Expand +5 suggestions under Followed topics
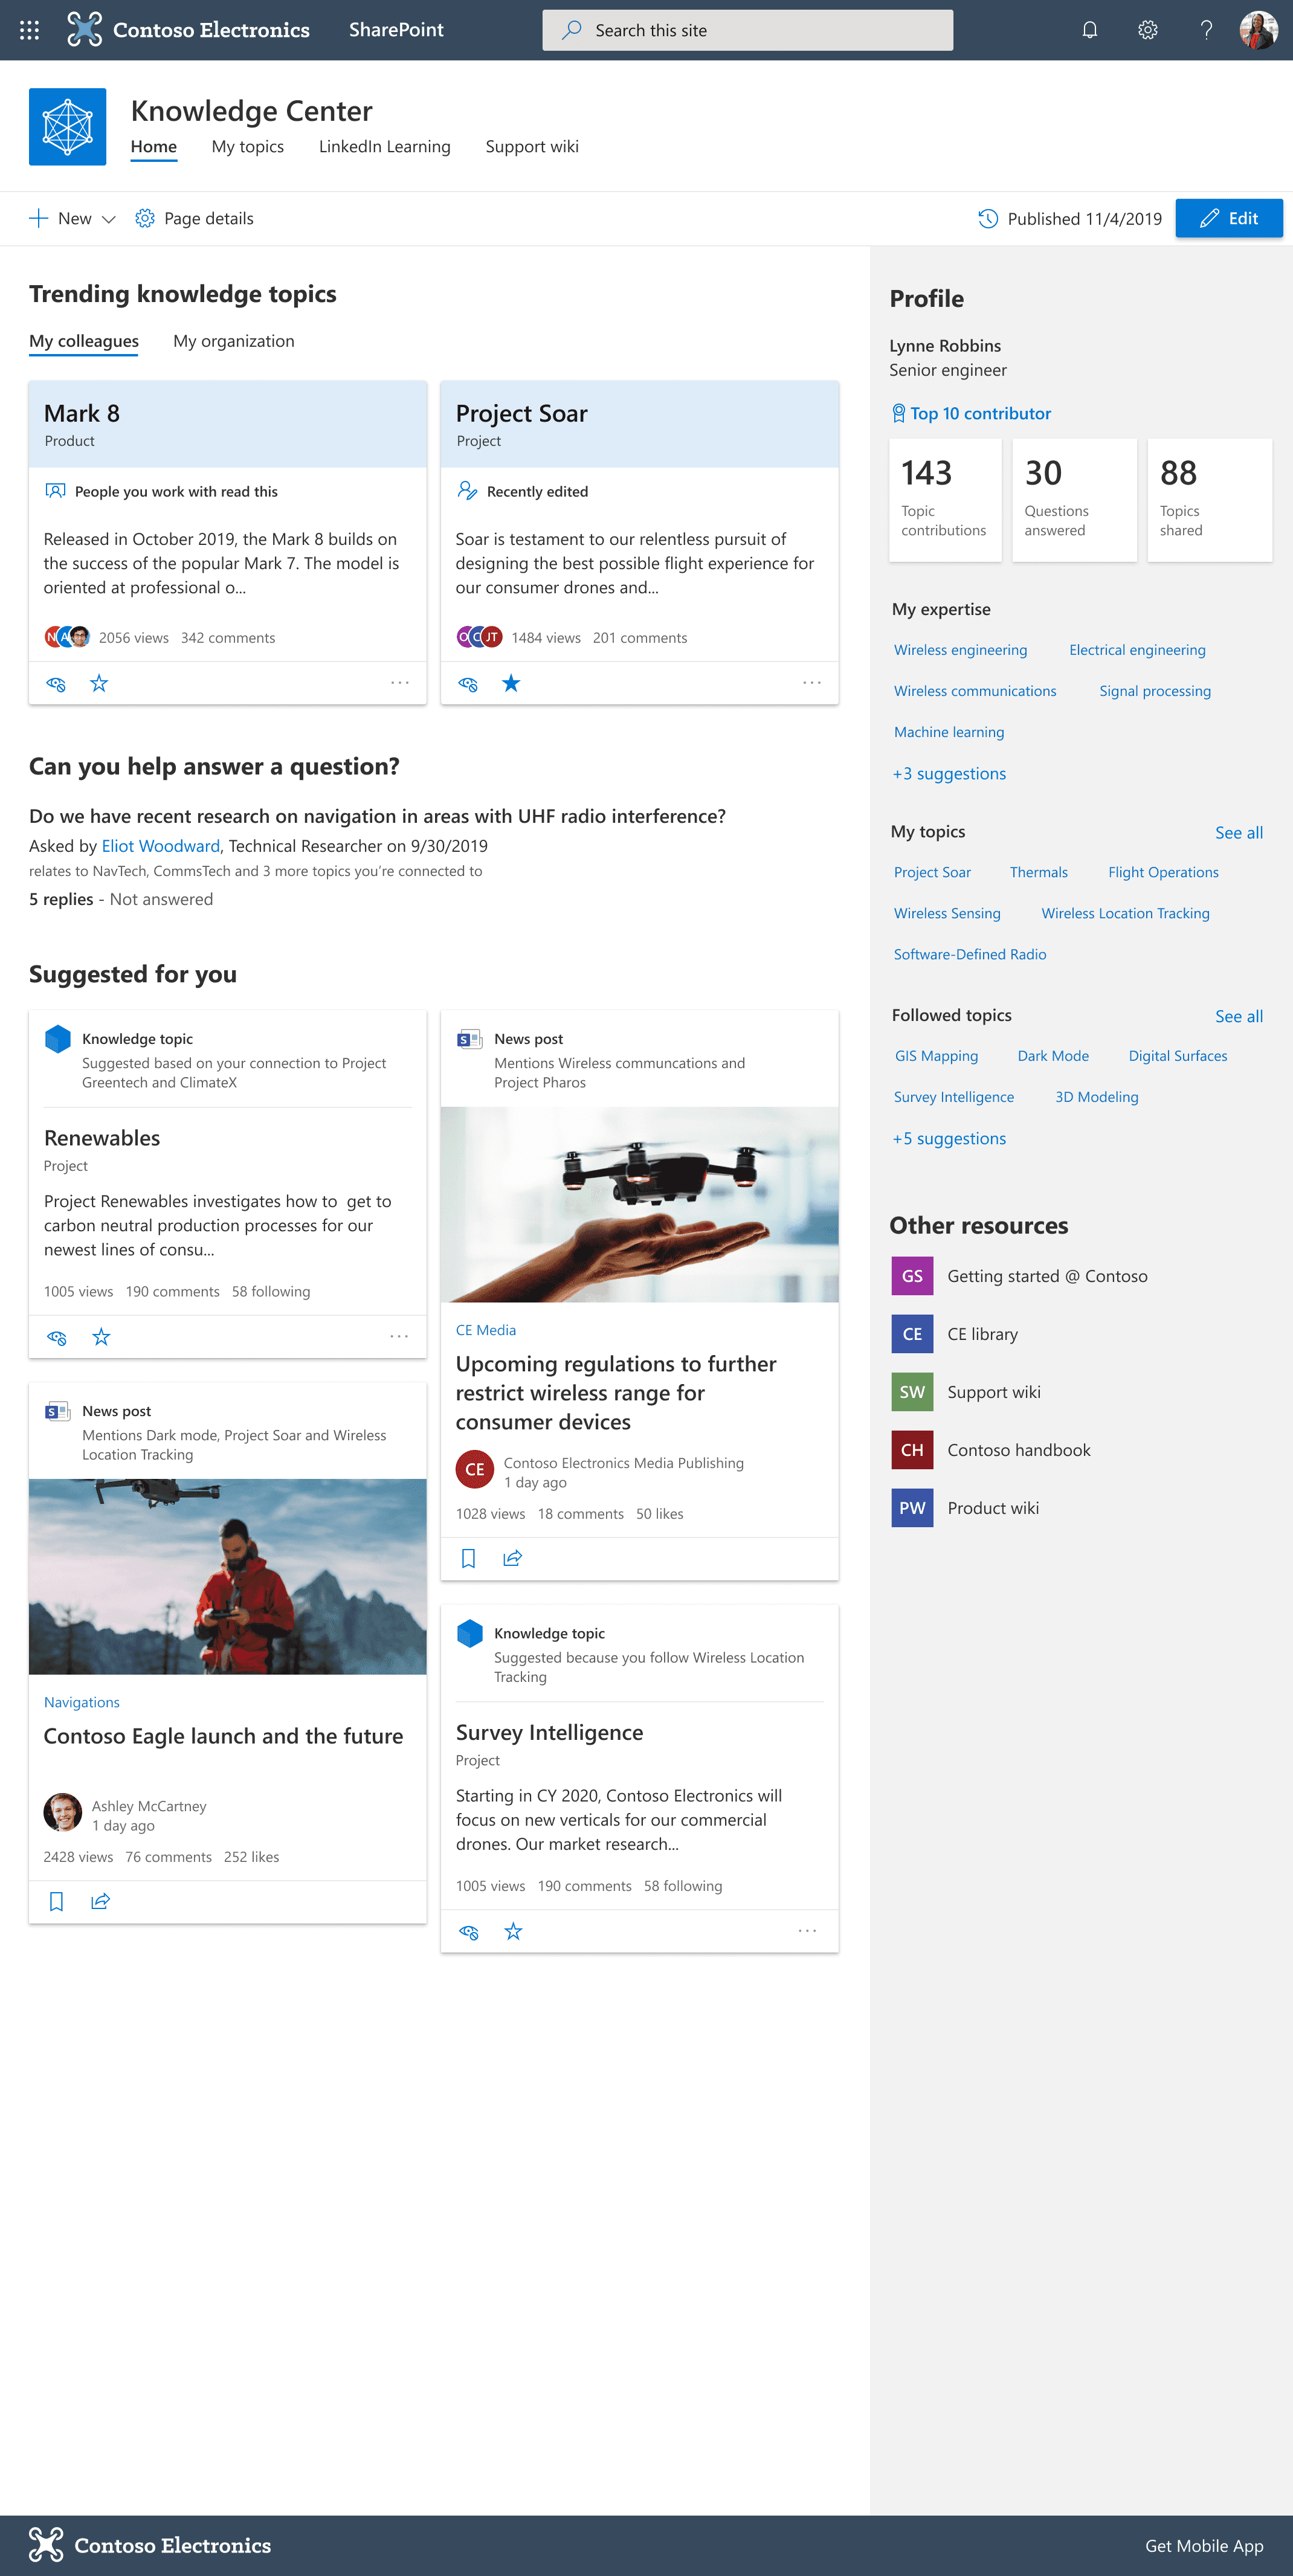Screen dimensions: 1293x2576 pyautogui.click(x=949, y=1138)
